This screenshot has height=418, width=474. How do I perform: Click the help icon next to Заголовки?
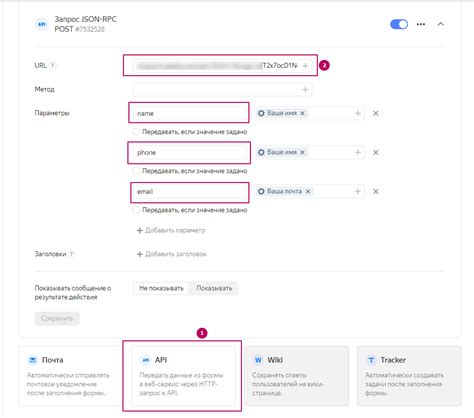click(x=71, y=254)
